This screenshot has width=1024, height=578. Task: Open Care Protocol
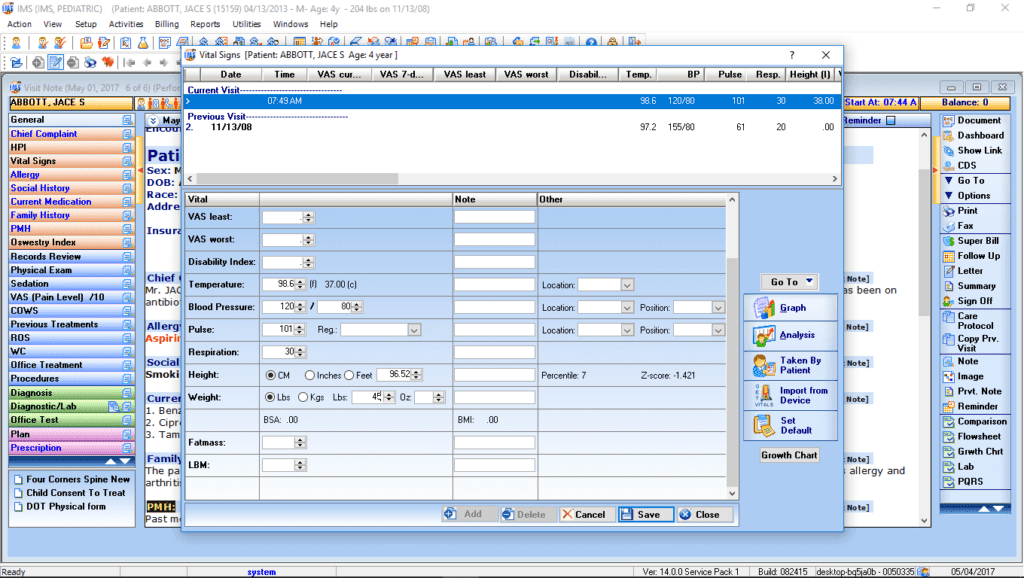point(974,321)
